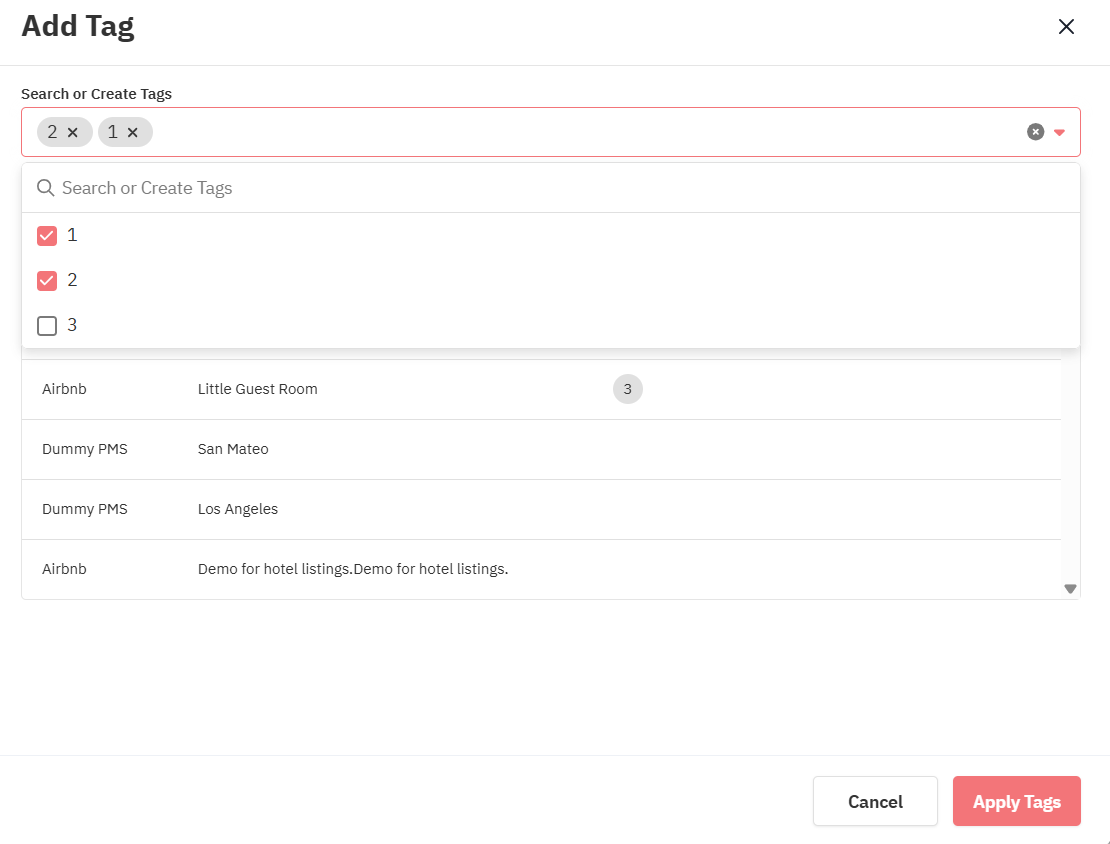Uncheck the tag 2 checkbox

47,281
